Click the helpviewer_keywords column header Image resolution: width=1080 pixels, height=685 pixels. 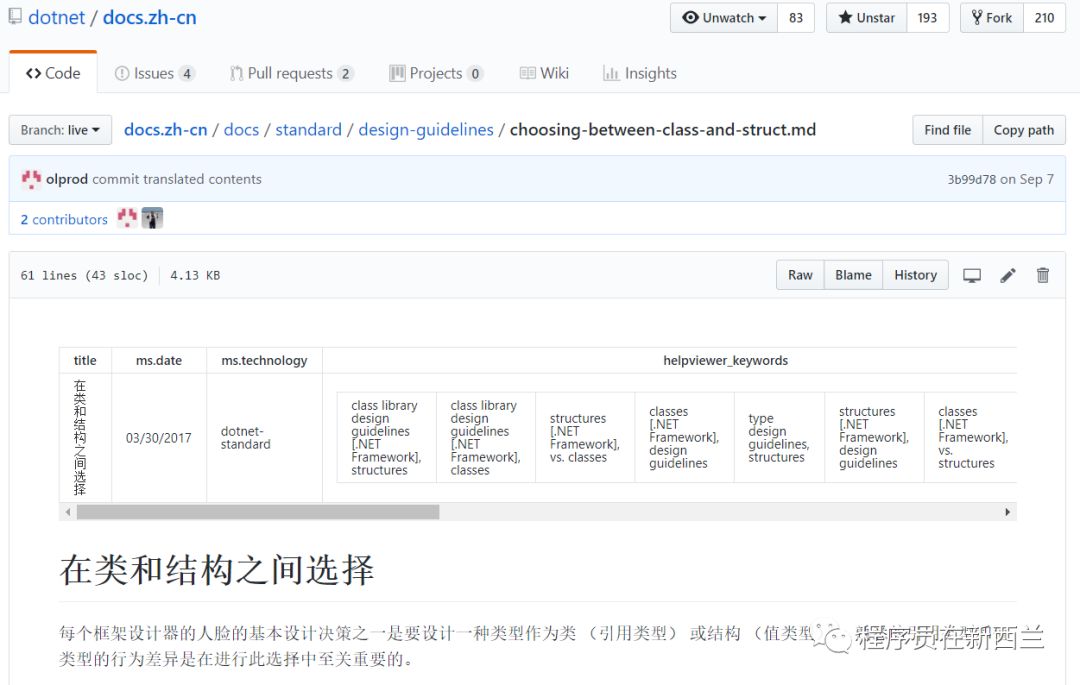(725, 360)
